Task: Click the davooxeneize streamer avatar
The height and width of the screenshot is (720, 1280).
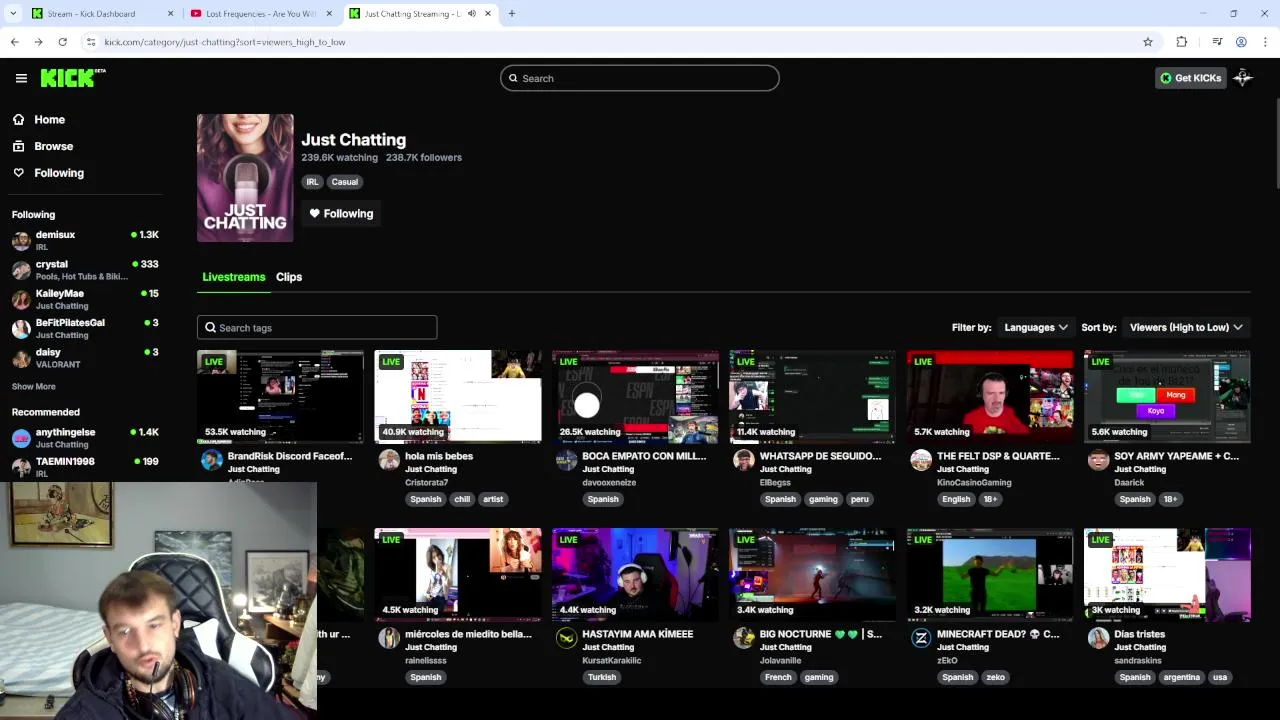Action: click(x=567, y=460)
